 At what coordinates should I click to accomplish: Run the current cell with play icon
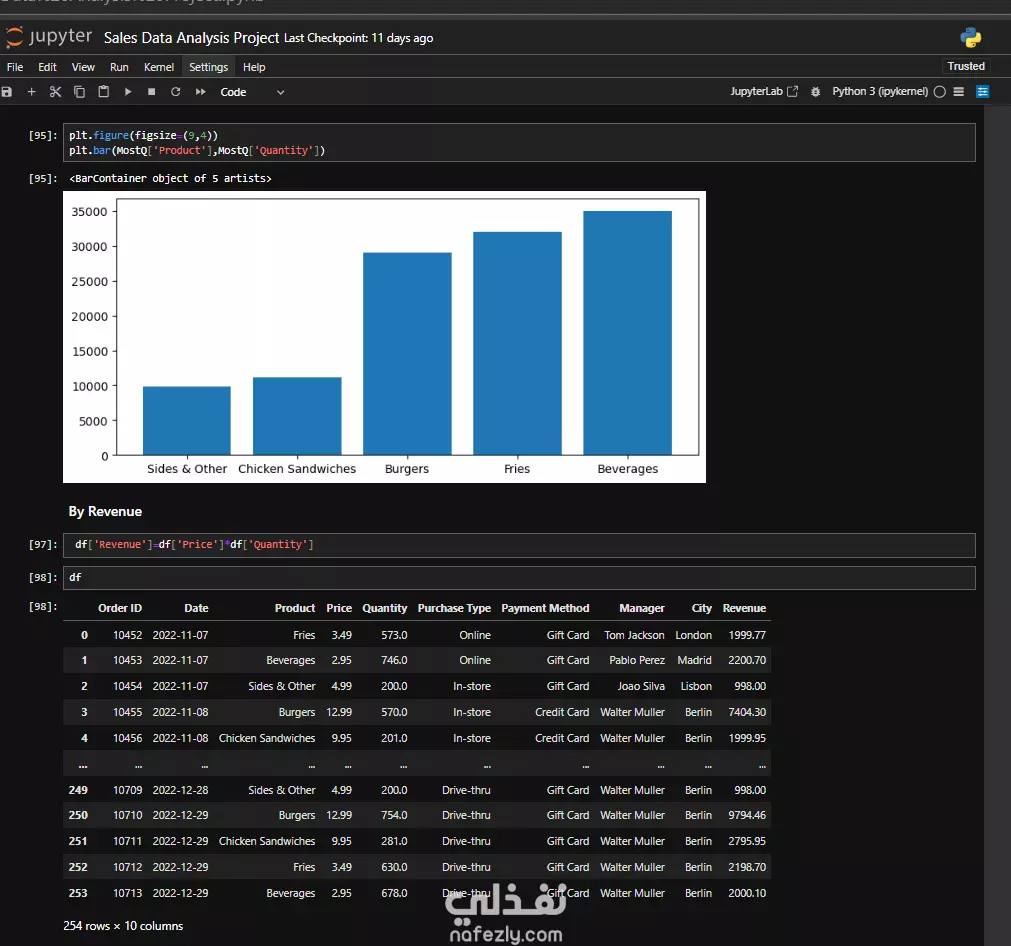[128, 92]
